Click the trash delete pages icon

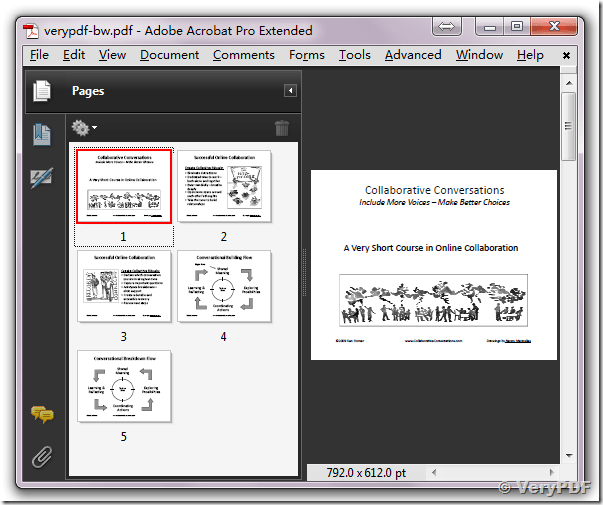(x=282, y=128)
